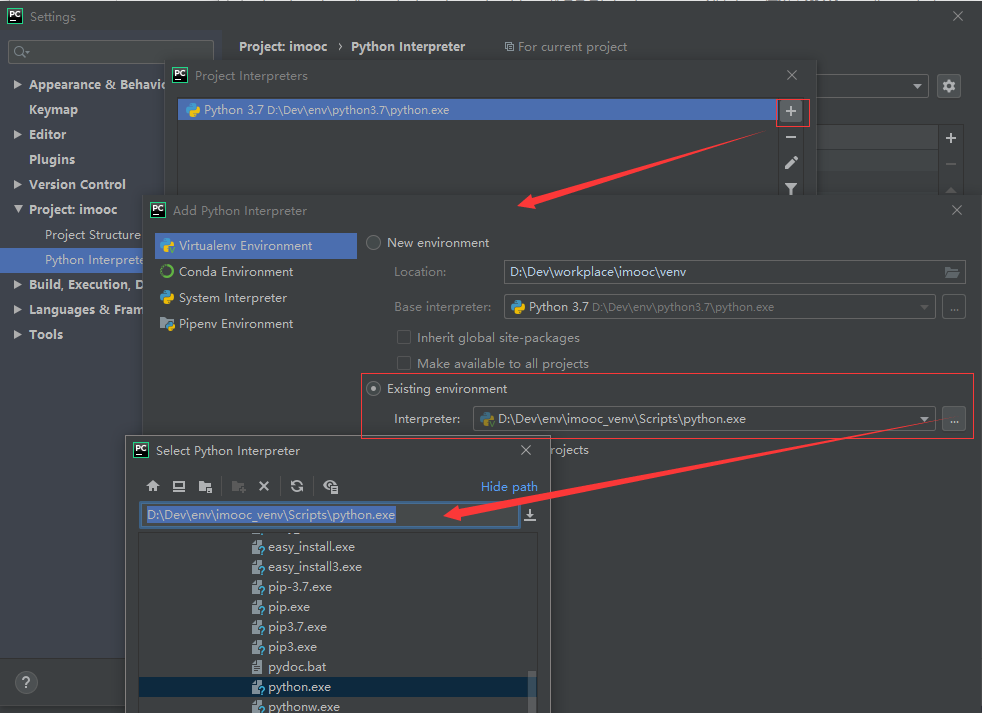
Task: Expand Languages & Frameworks settings group
Action: (x=18, y=310)
